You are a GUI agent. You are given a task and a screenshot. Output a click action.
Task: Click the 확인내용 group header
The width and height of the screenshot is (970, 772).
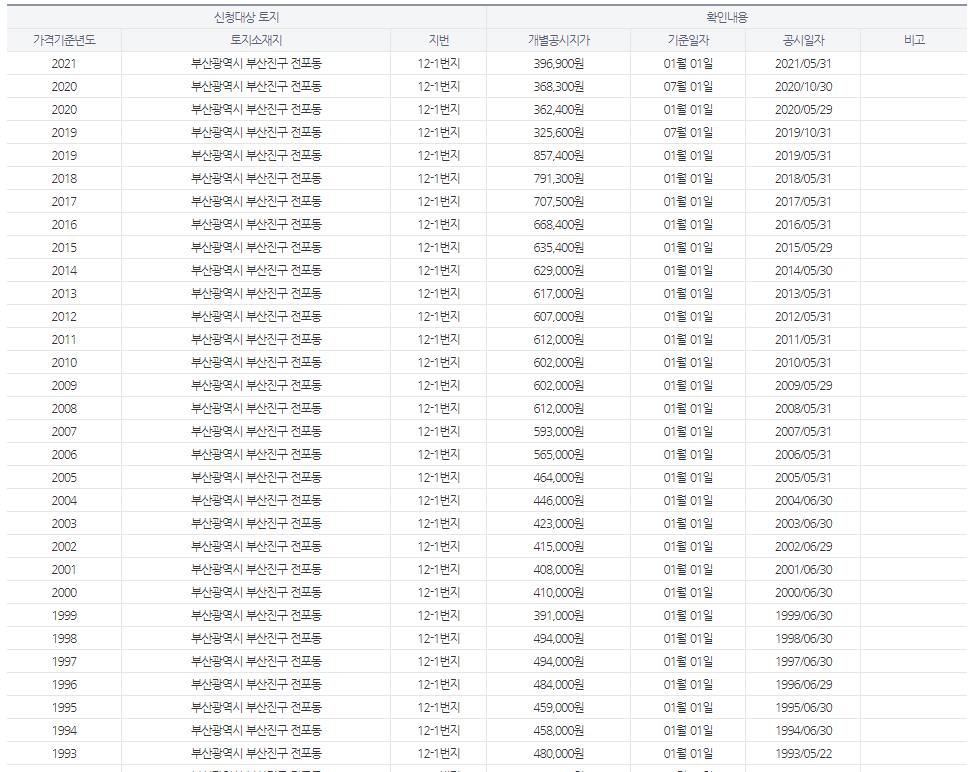click(x=727, y=17)
